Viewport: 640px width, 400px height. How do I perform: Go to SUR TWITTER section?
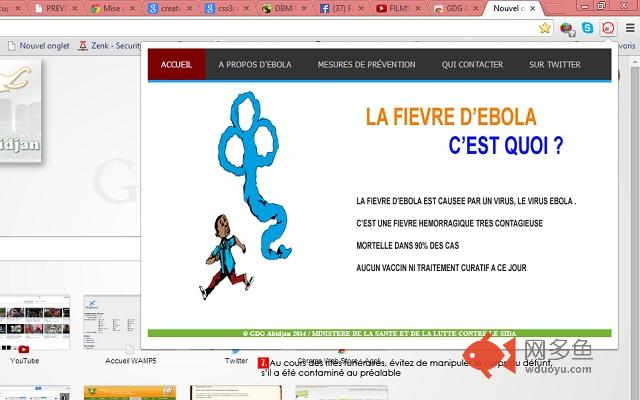coord(554,65)
